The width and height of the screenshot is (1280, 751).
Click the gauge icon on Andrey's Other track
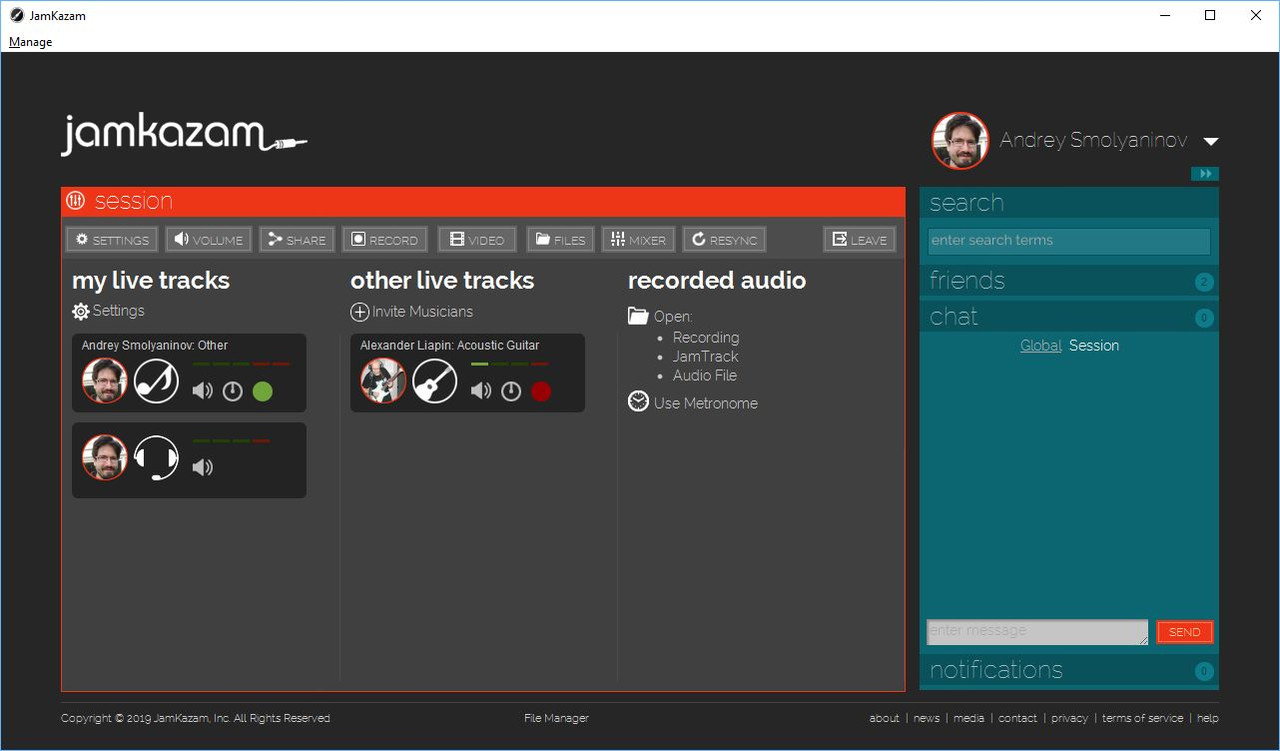click(233, 391)
